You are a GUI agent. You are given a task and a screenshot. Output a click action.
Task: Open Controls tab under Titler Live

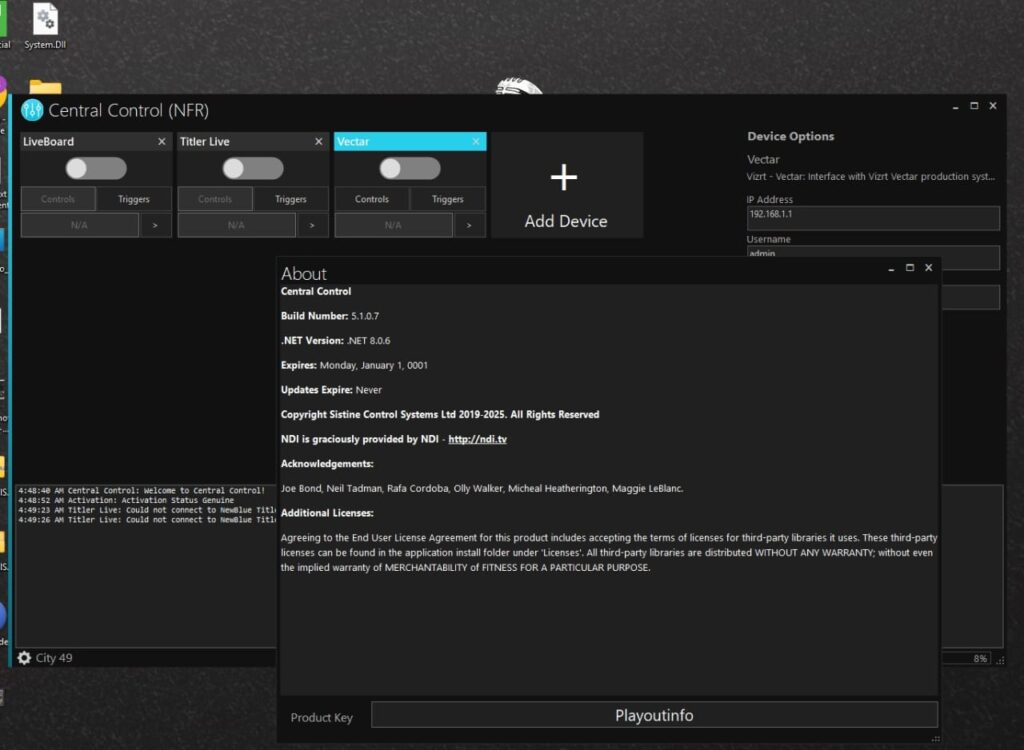[215, 199]
